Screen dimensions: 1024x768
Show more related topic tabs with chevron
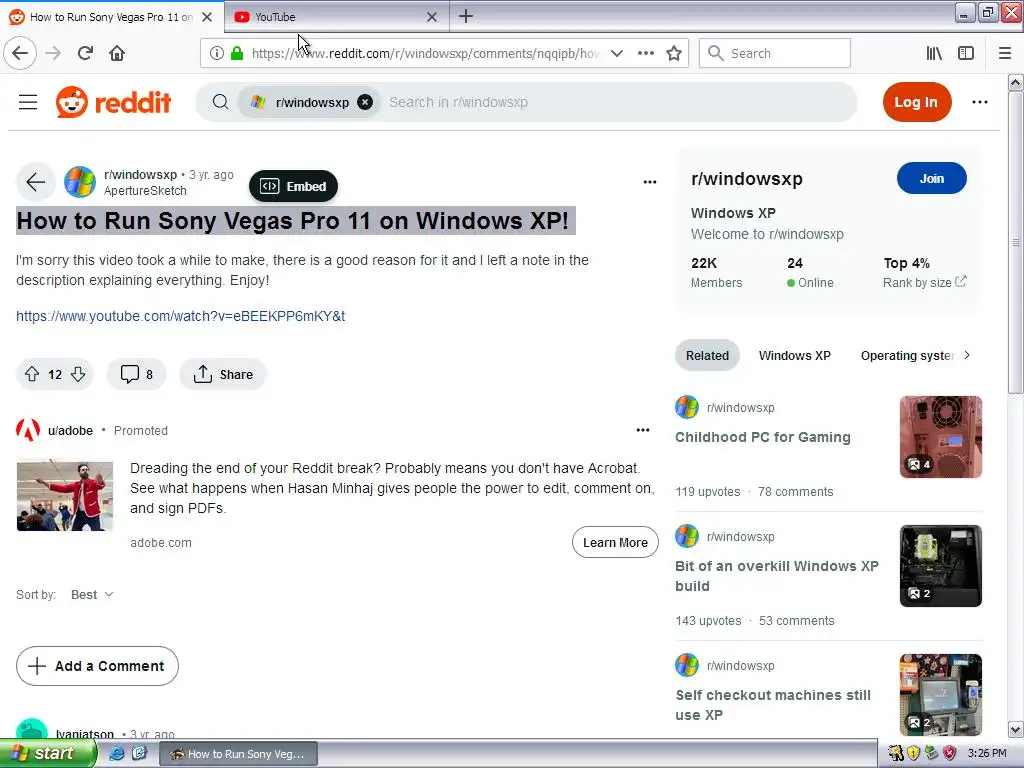click(x=967, y=355)
